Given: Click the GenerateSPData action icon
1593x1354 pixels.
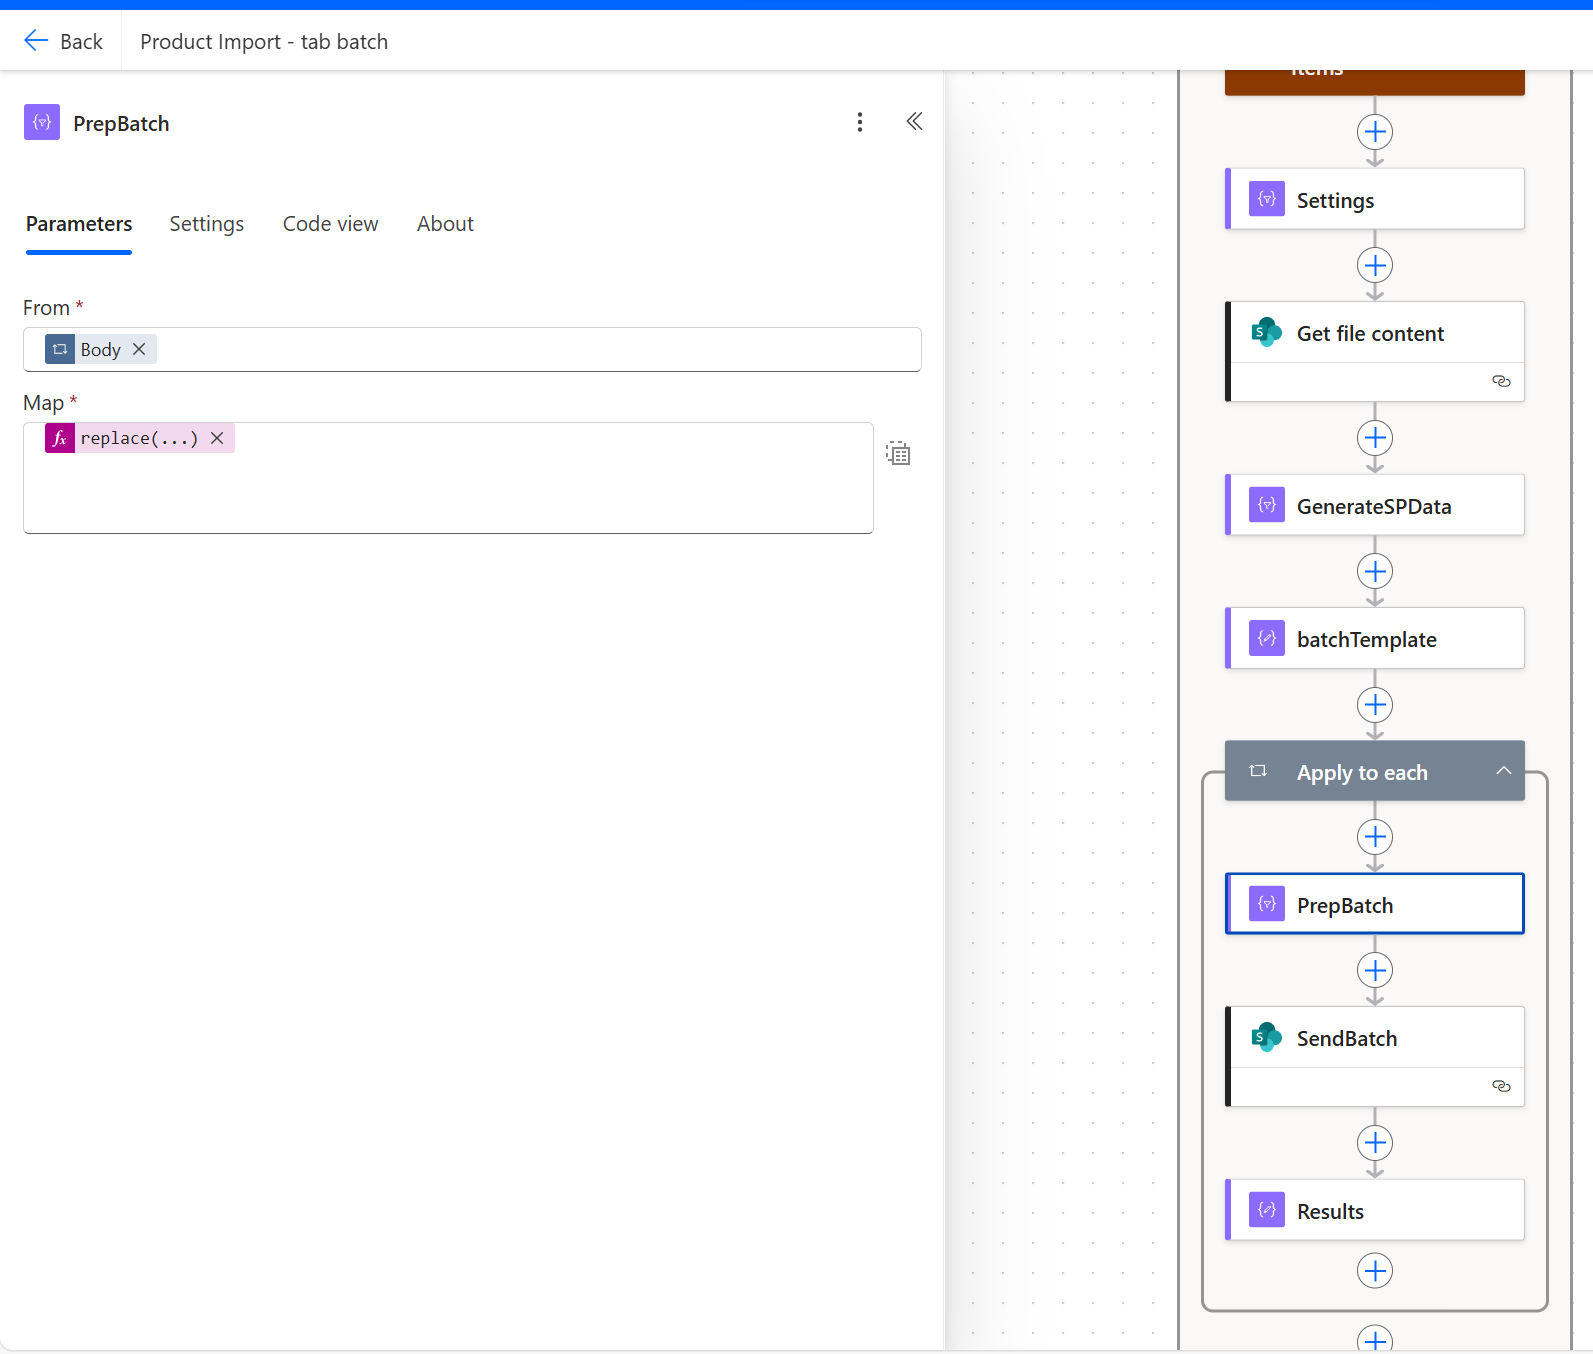Looking at the screenshot, I should pos(1266,505).
